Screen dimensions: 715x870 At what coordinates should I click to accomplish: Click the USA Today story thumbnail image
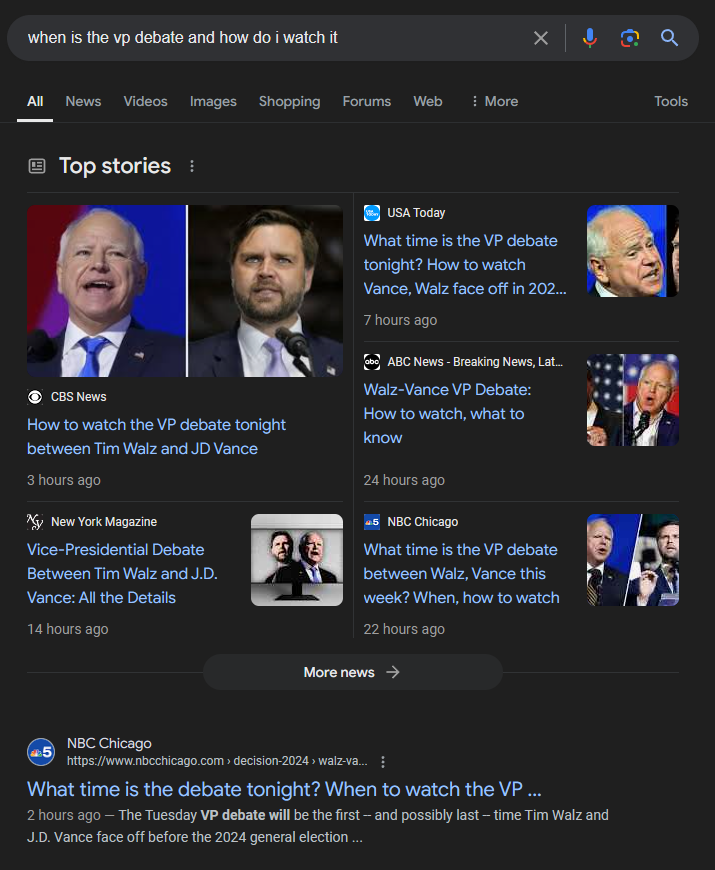[633, 251]
